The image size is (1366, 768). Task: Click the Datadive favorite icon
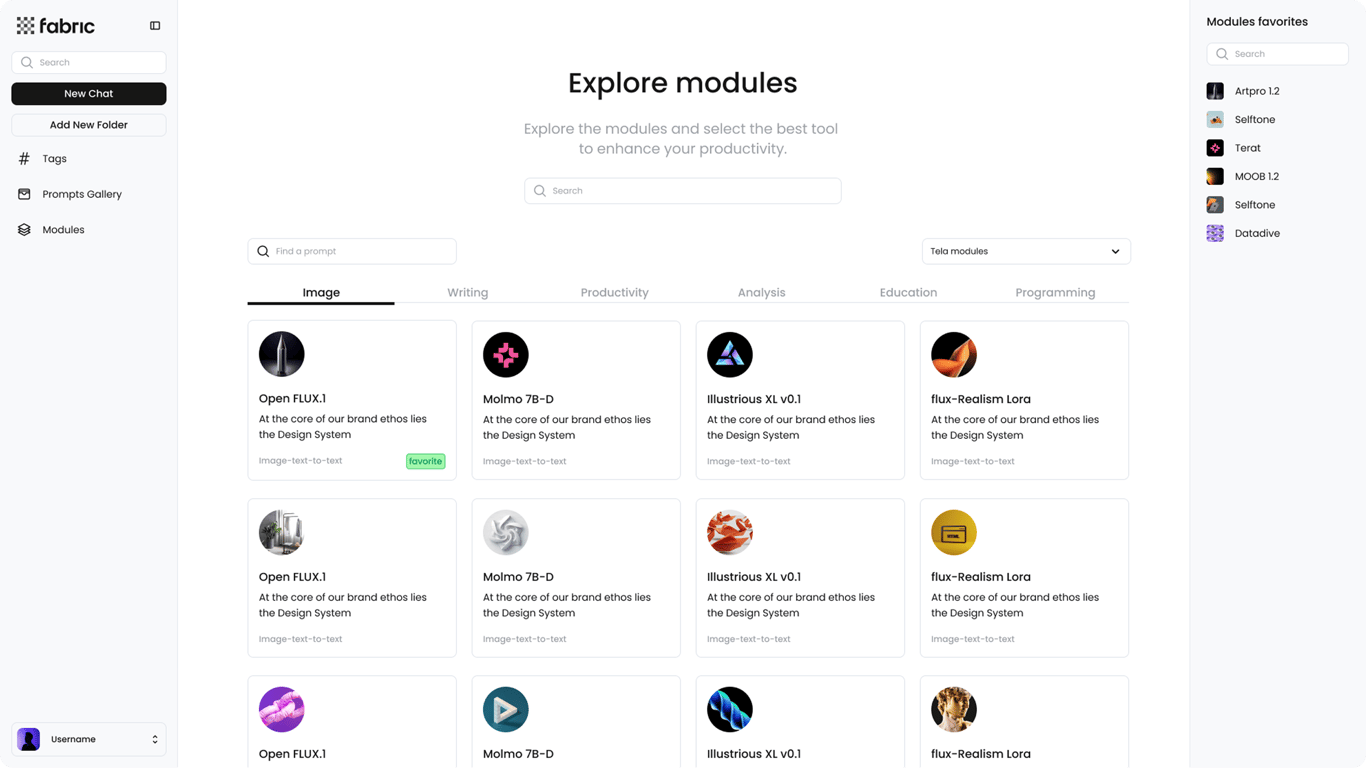pos(1215,234)
